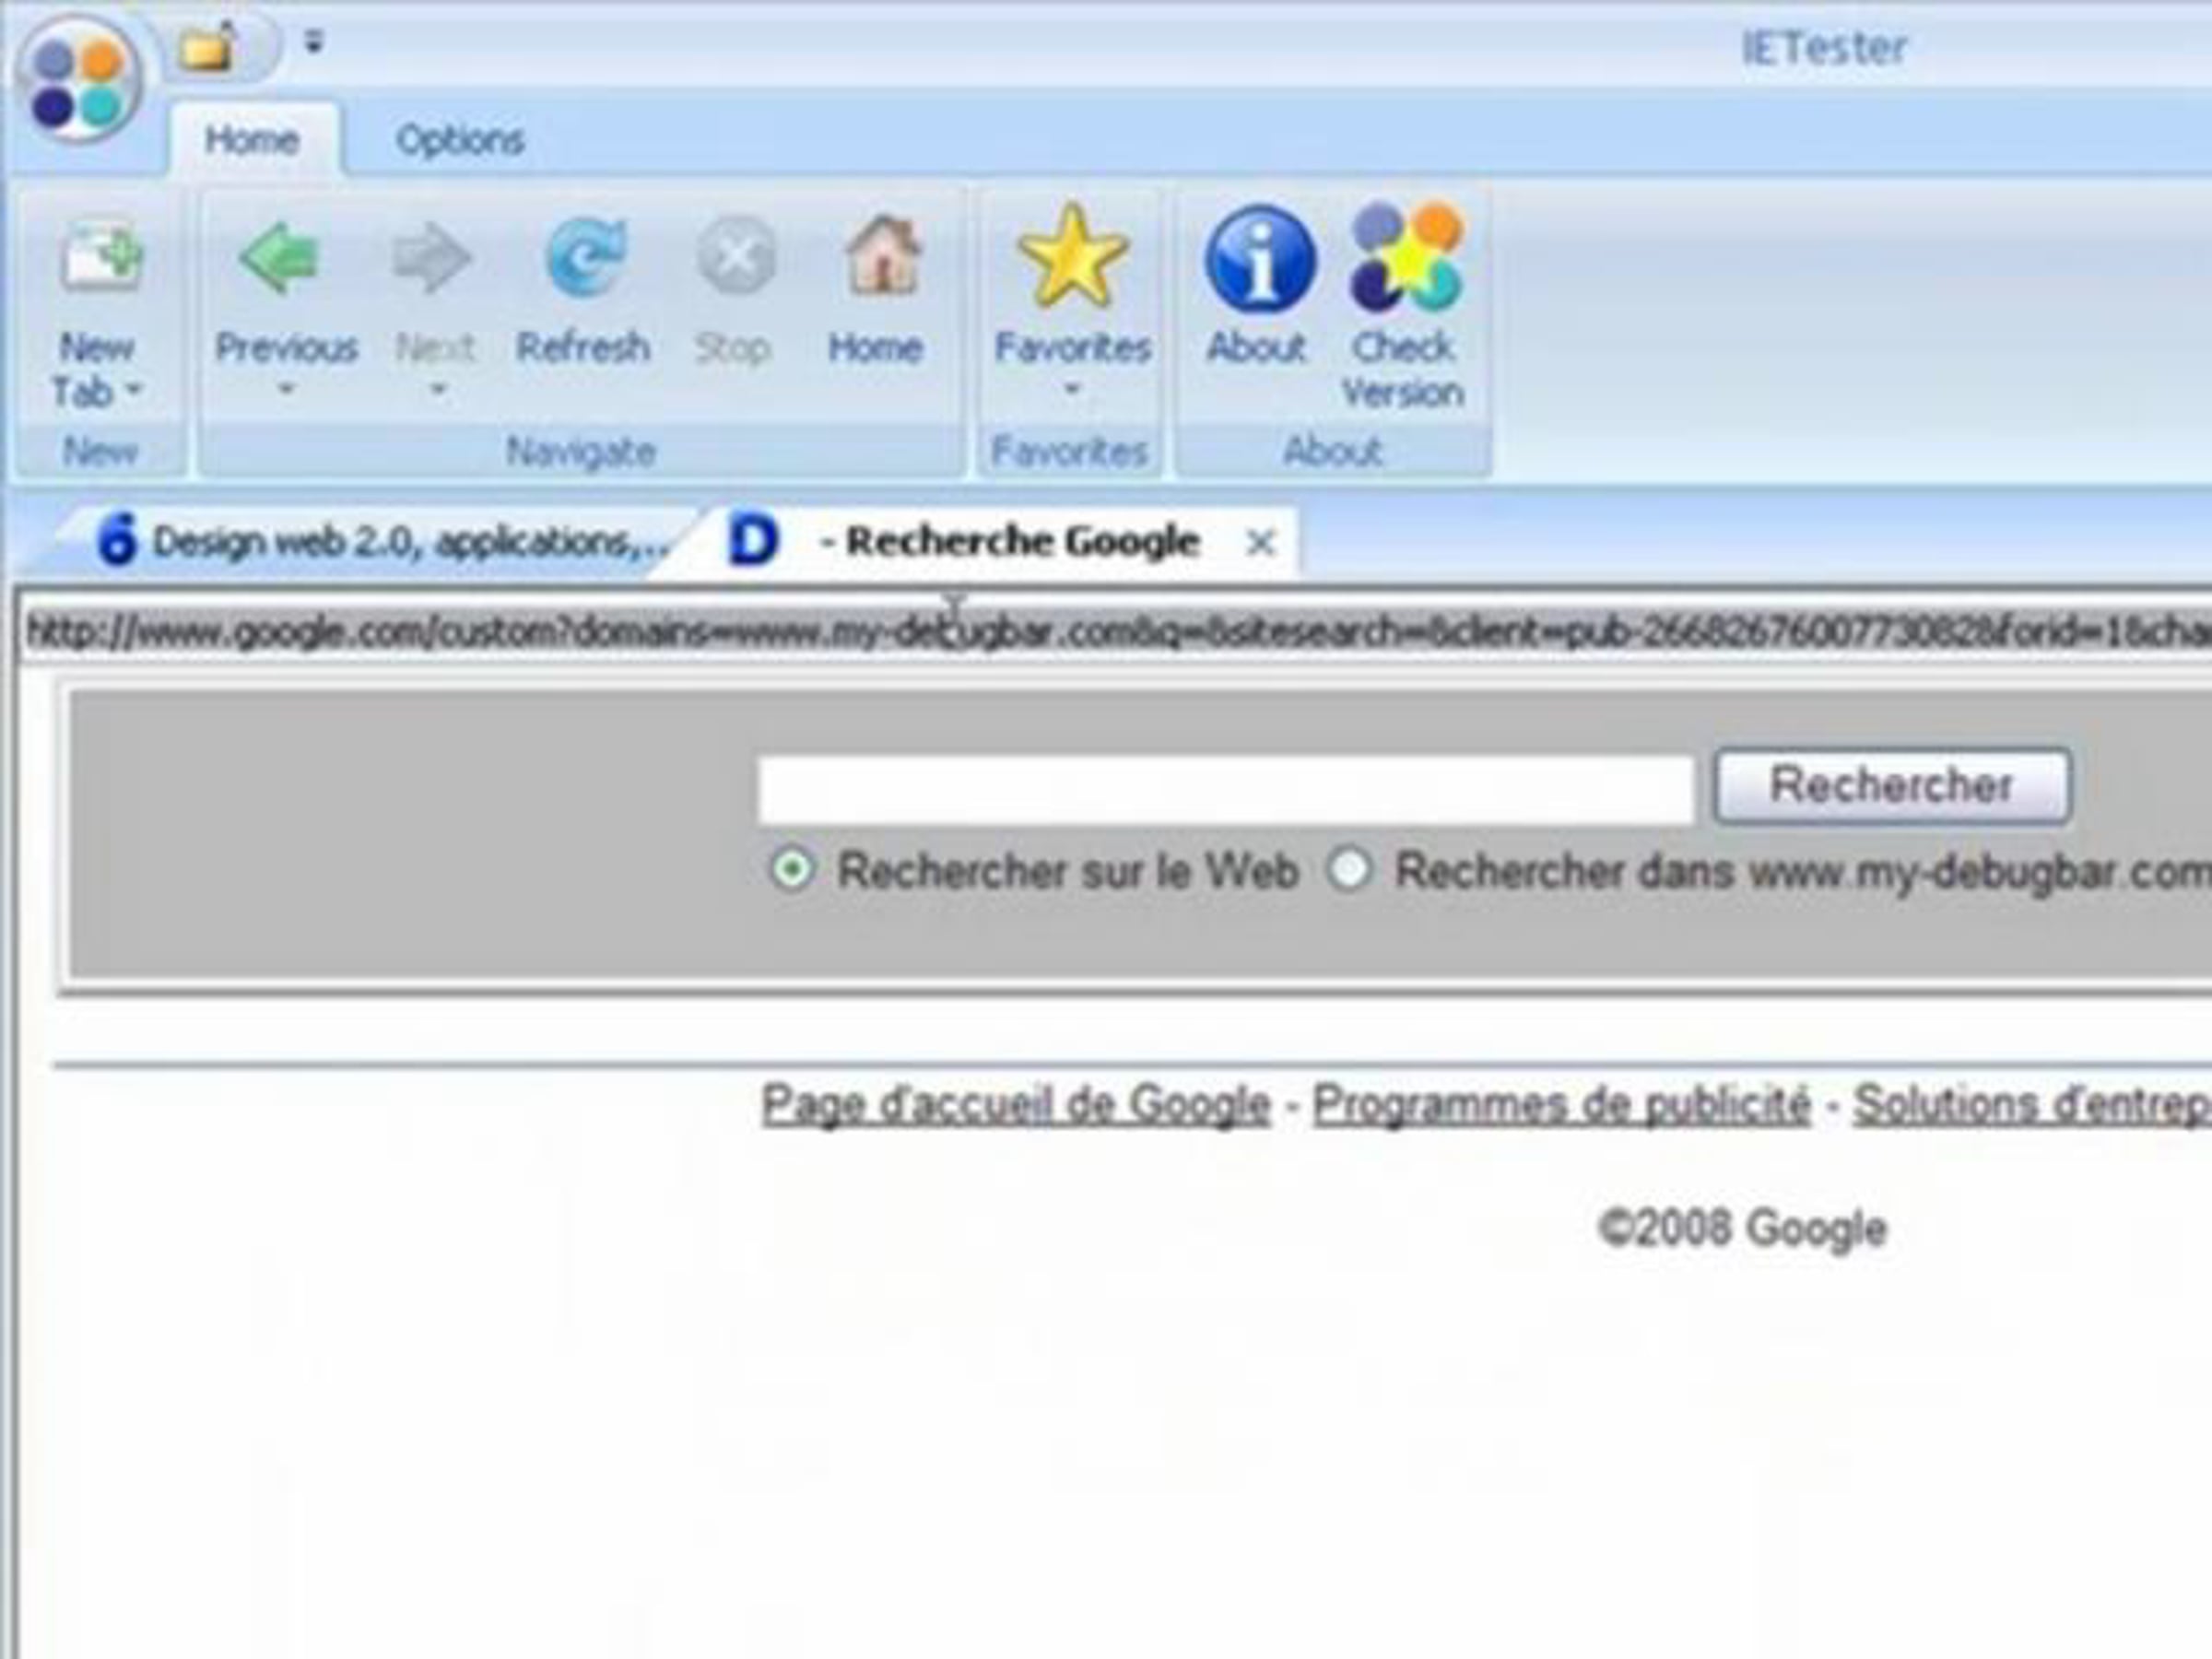The height and width of the screenshot is (1659, 2212).
Task: Click the Google search text field
Action: [x=1226, y=790]
